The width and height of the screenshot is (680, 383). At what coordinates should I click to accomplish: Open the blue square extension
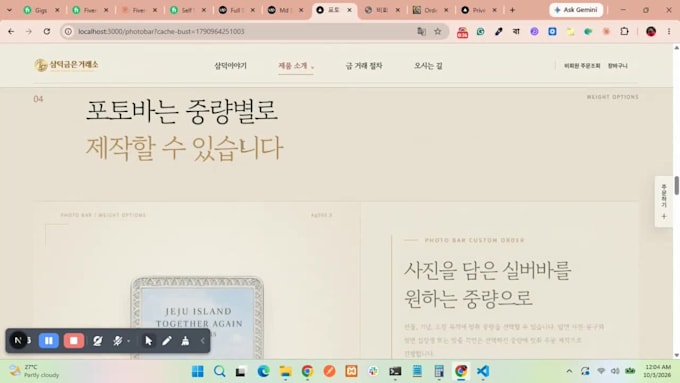[x=552, y=31]
